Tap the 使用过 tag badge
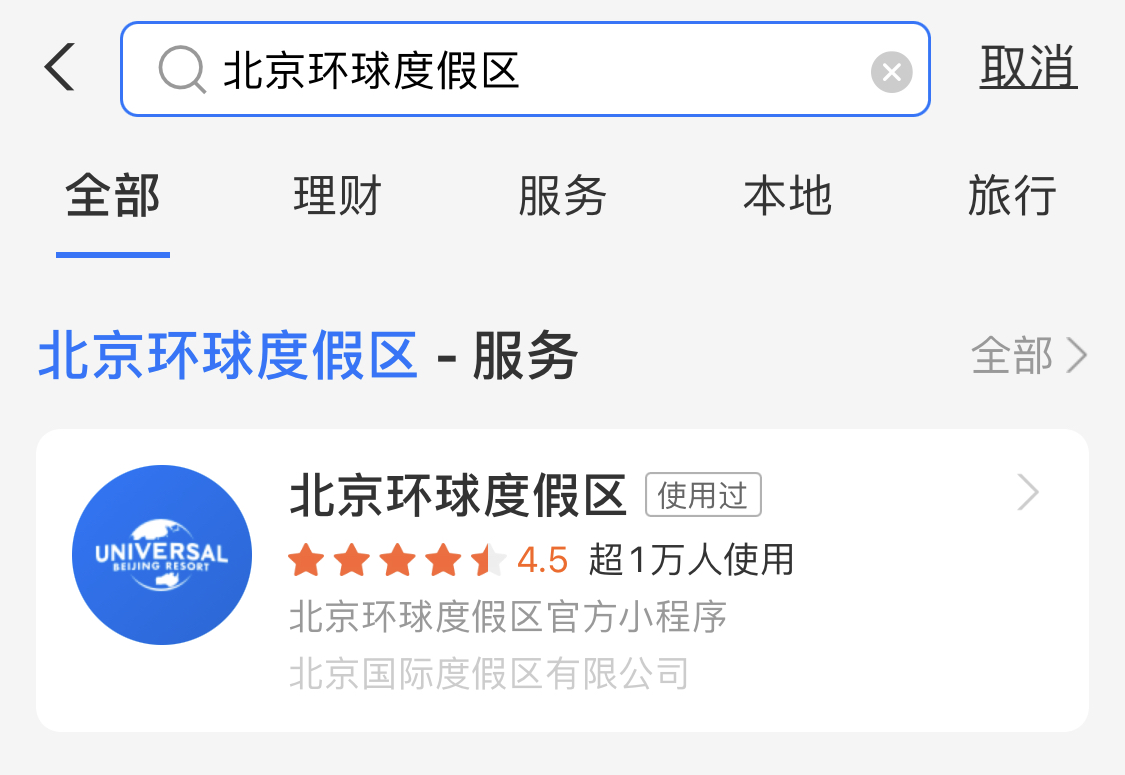The height and width of the screenshot is (775, 1125). (703, 494)
